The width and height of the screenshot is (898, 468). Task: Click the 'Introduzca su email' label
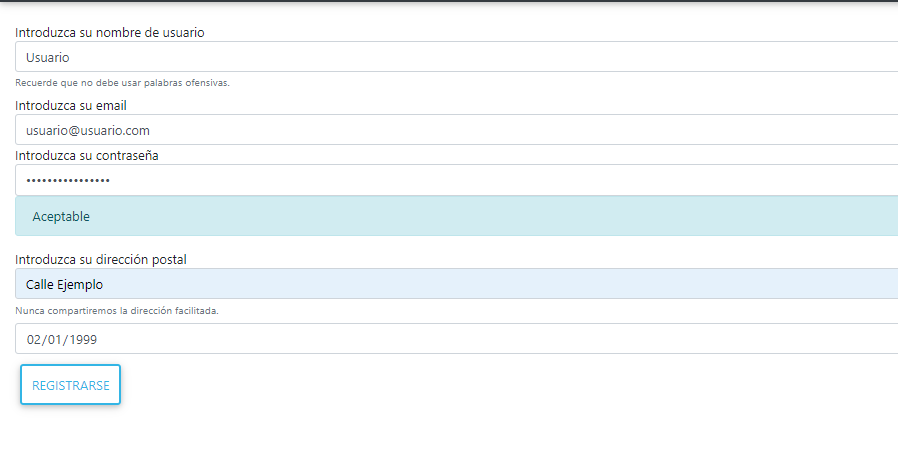71,105
